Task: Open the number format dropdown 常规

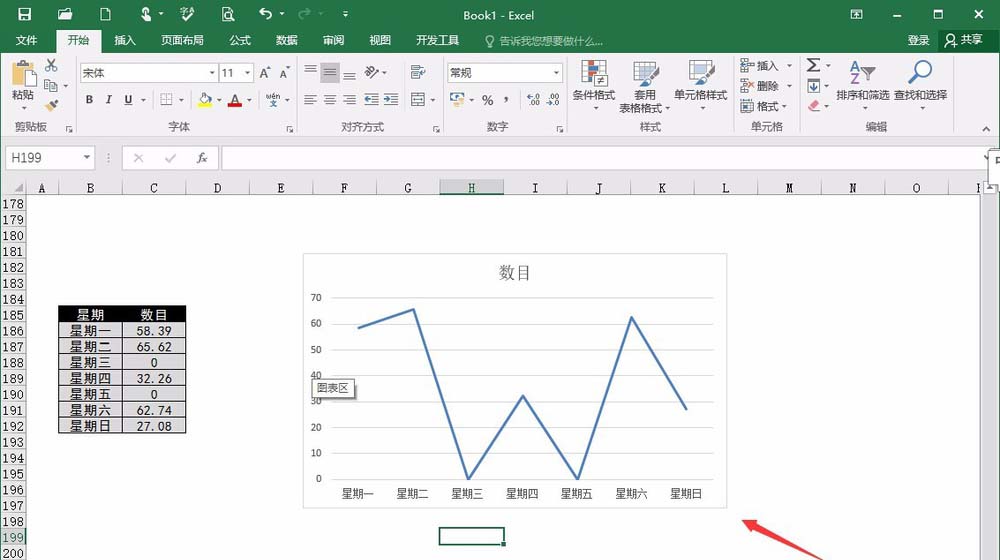Action: [x=556, y=73]
